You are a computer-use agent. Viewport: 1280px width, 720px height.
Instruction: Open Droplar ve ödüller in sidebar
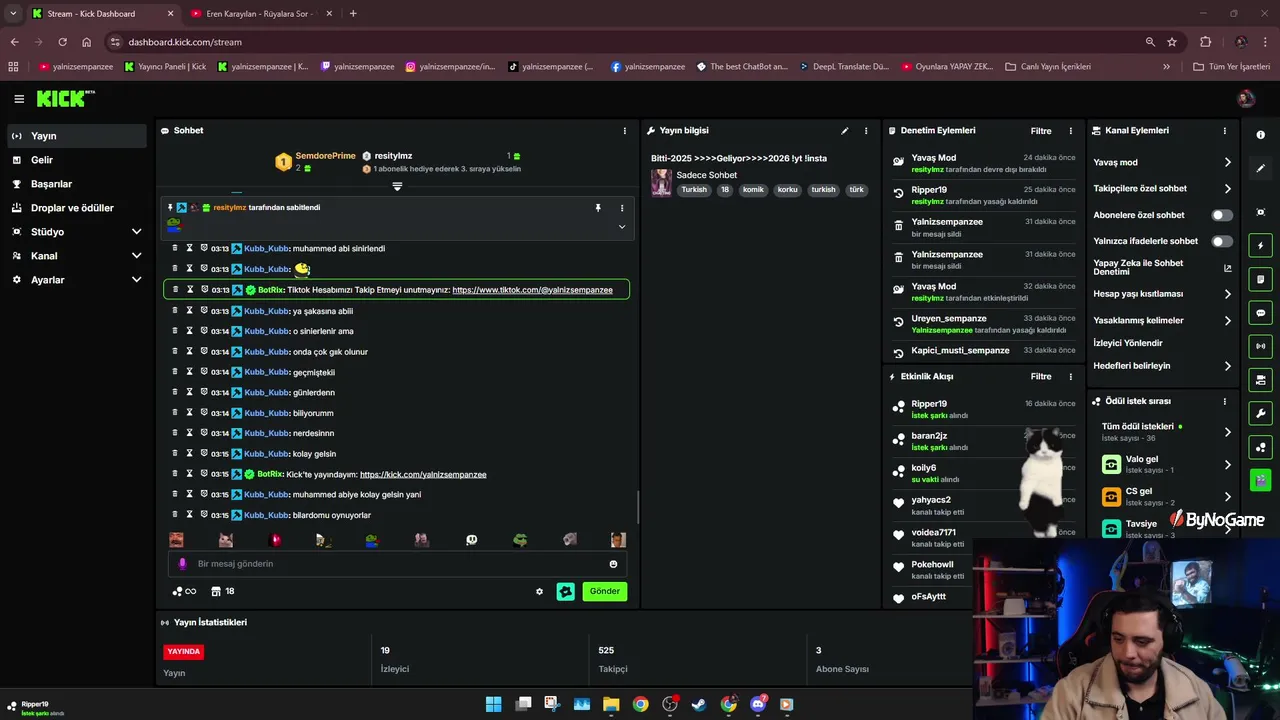coord(75,208)
